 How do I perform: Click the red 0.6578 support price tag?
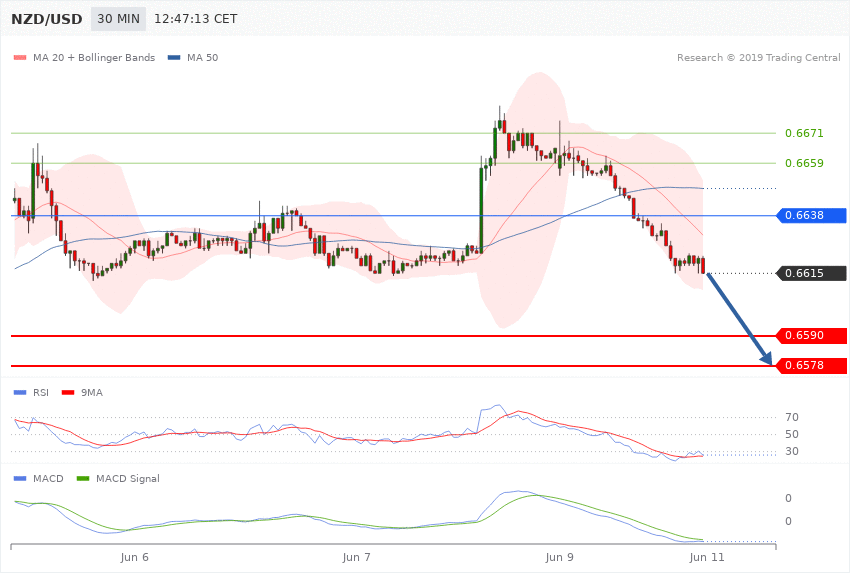coord(812,365)
